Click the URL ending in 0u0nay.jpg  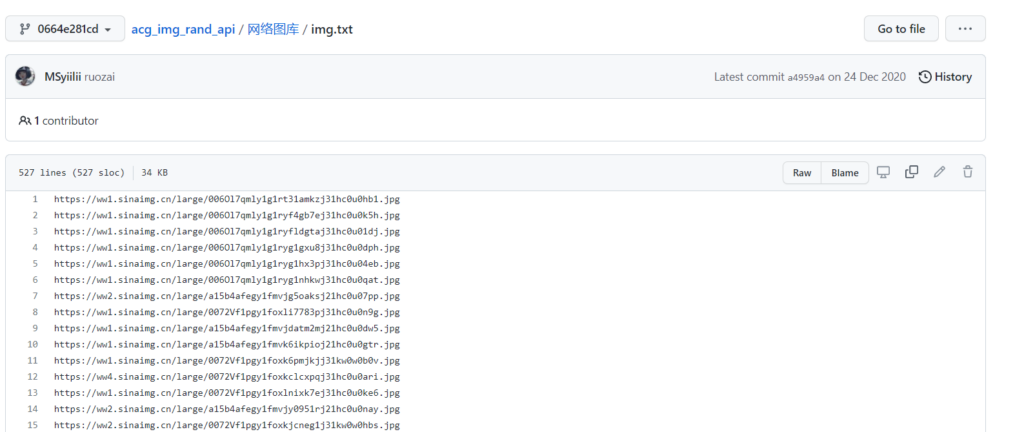[227, 409]
